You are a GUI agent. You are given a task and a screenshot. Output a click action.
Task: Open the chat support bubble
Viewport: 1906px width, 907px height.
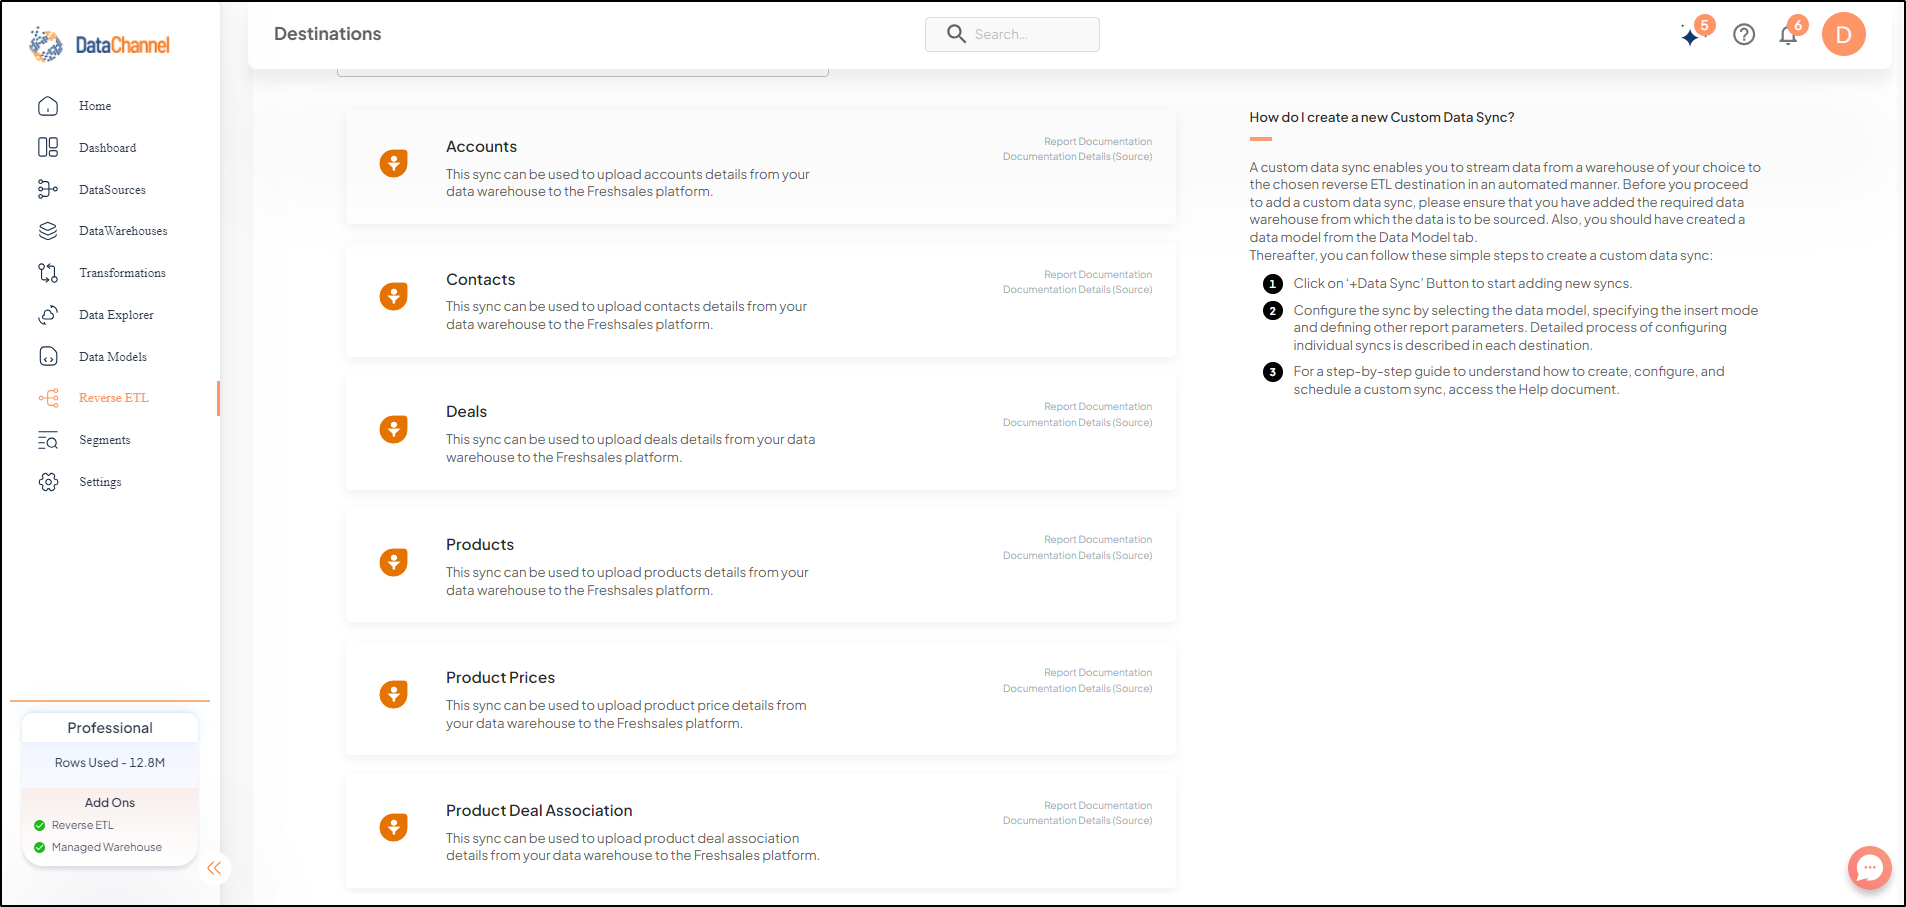[1869, 868]
